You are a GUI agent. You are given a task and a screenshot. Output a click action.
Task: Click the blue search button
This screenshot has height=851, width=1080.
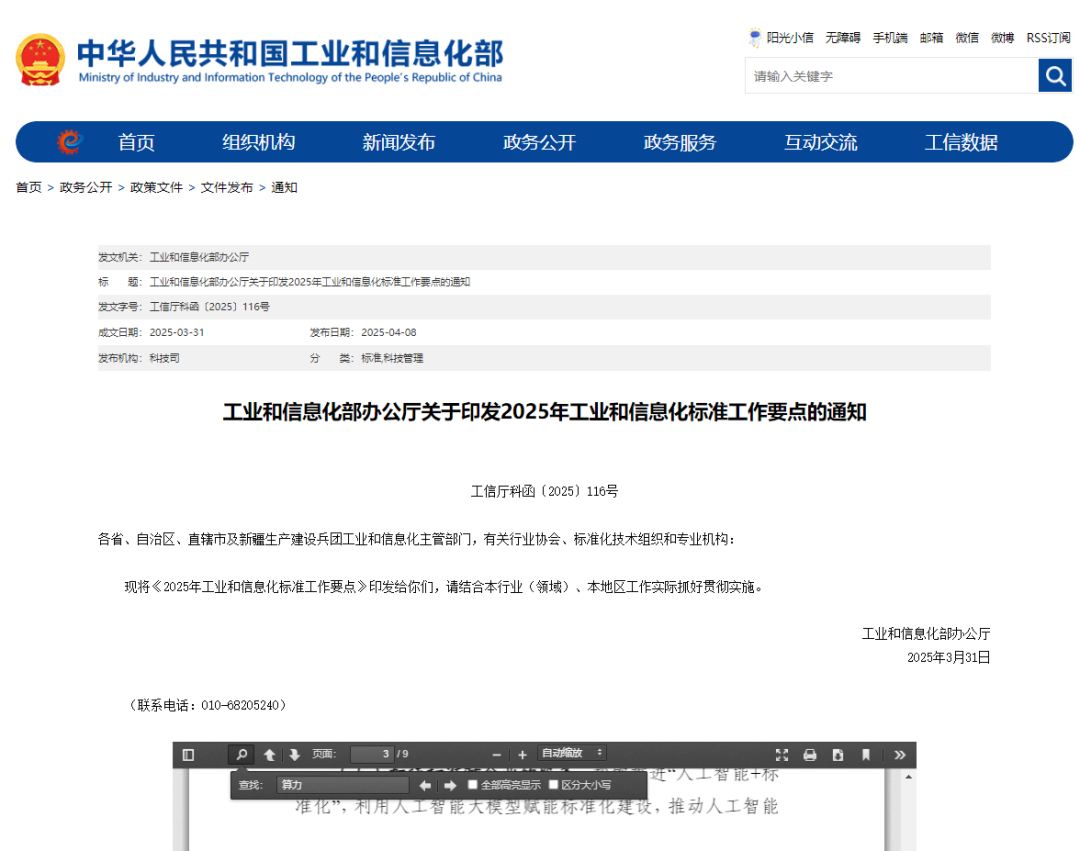tap(1055, 75)
